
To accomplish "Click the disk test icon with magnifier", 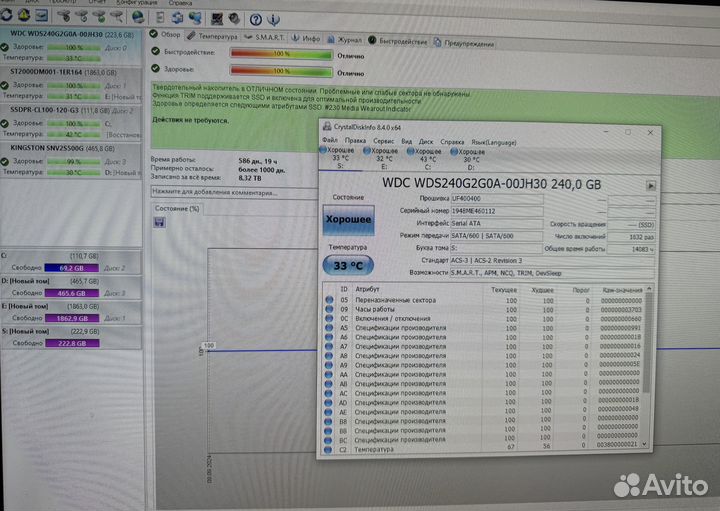I will click(x=118, y=17).
